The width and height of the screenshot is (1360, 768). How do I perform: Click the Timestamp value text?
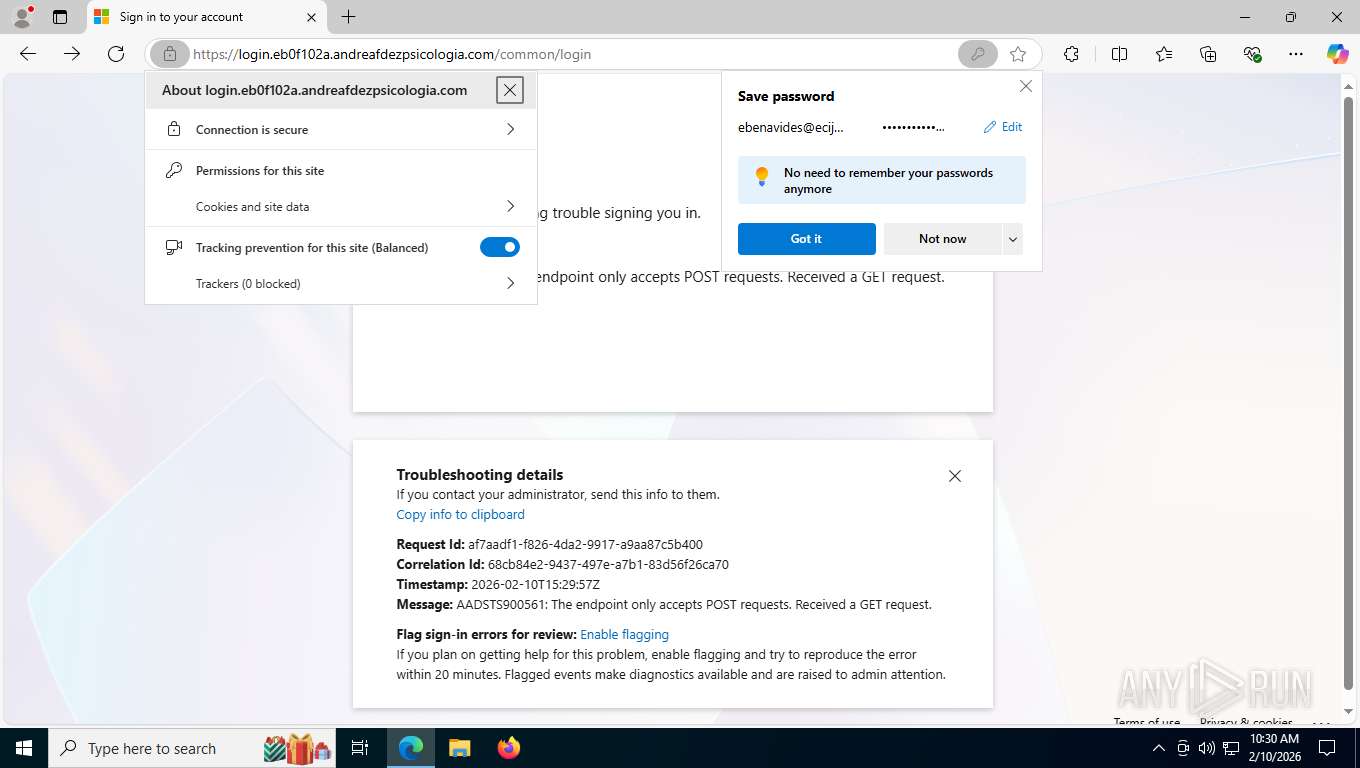coord(535,585)
